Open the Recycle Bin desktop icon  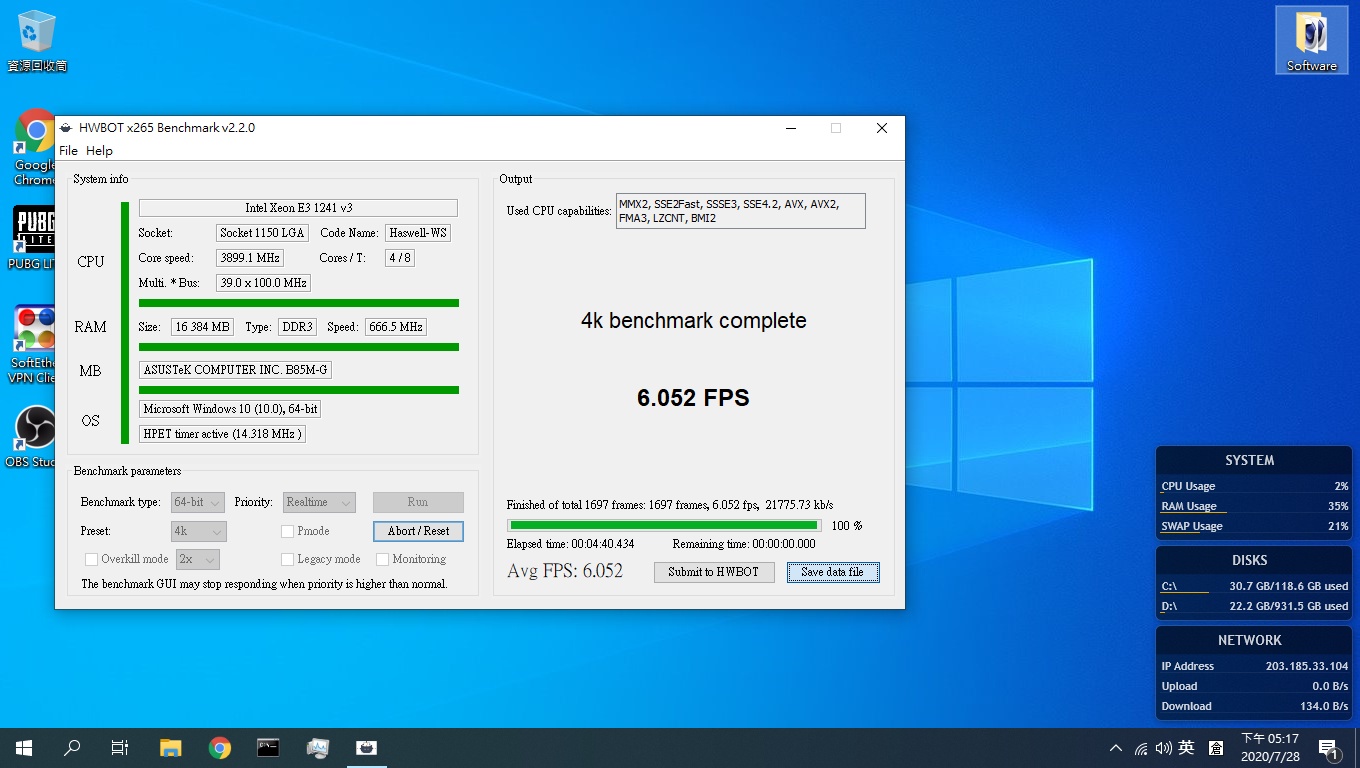coord(37,40)
